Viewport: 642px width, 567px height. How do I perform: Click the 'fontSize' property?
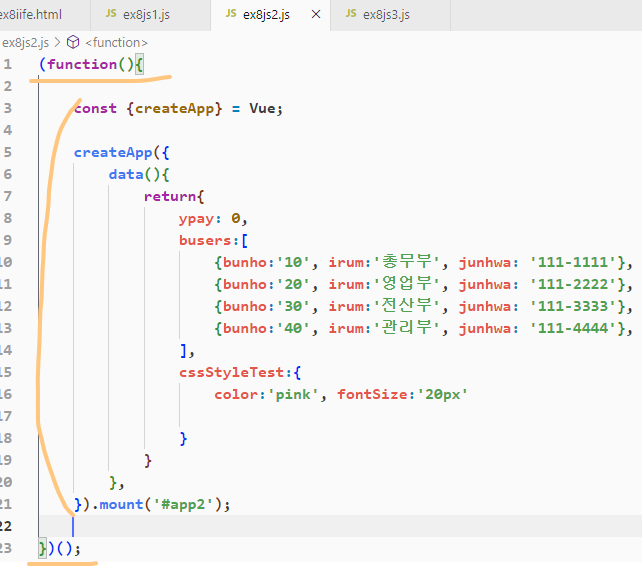click(x=372, y=395)
